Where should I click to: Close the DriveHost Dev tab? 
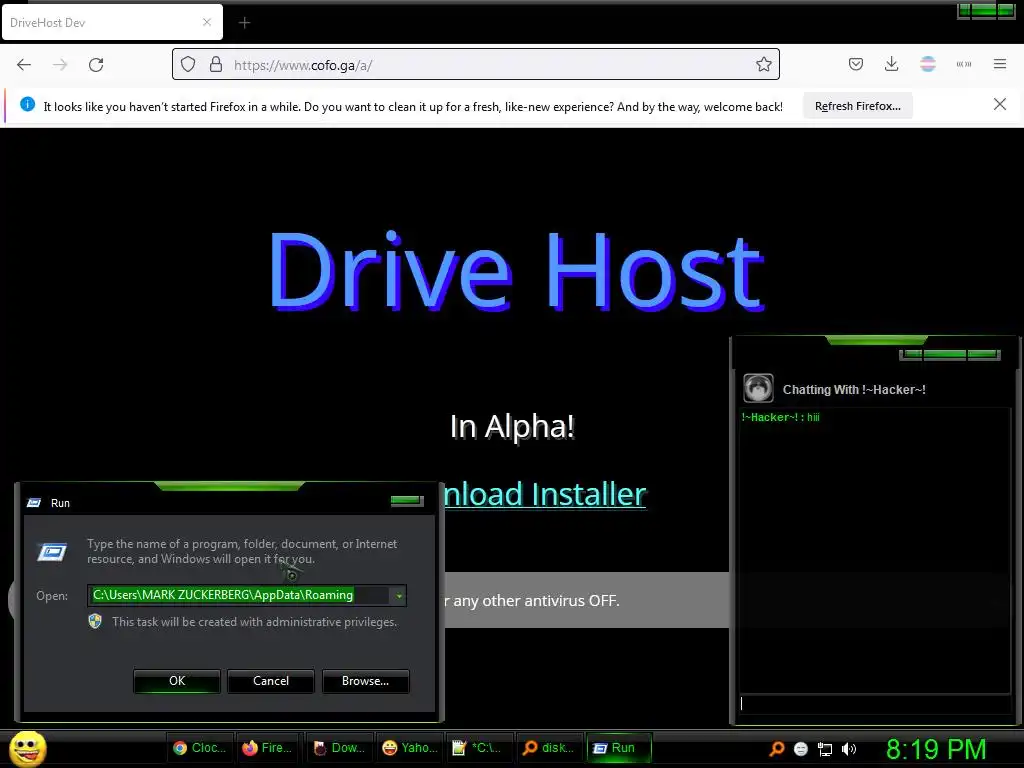206,22
